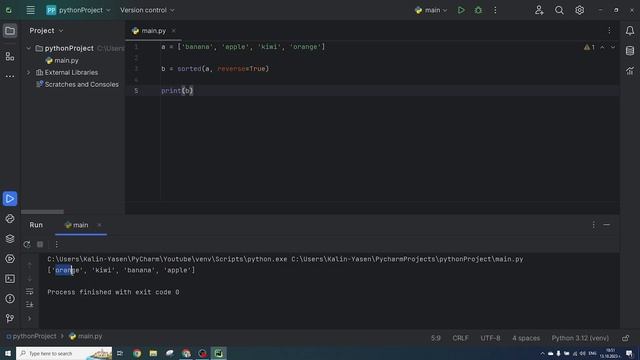The width and height of the screenshot is (640, 360).
Task: Toggle scroll to end in console
Action: click(29, 304)
